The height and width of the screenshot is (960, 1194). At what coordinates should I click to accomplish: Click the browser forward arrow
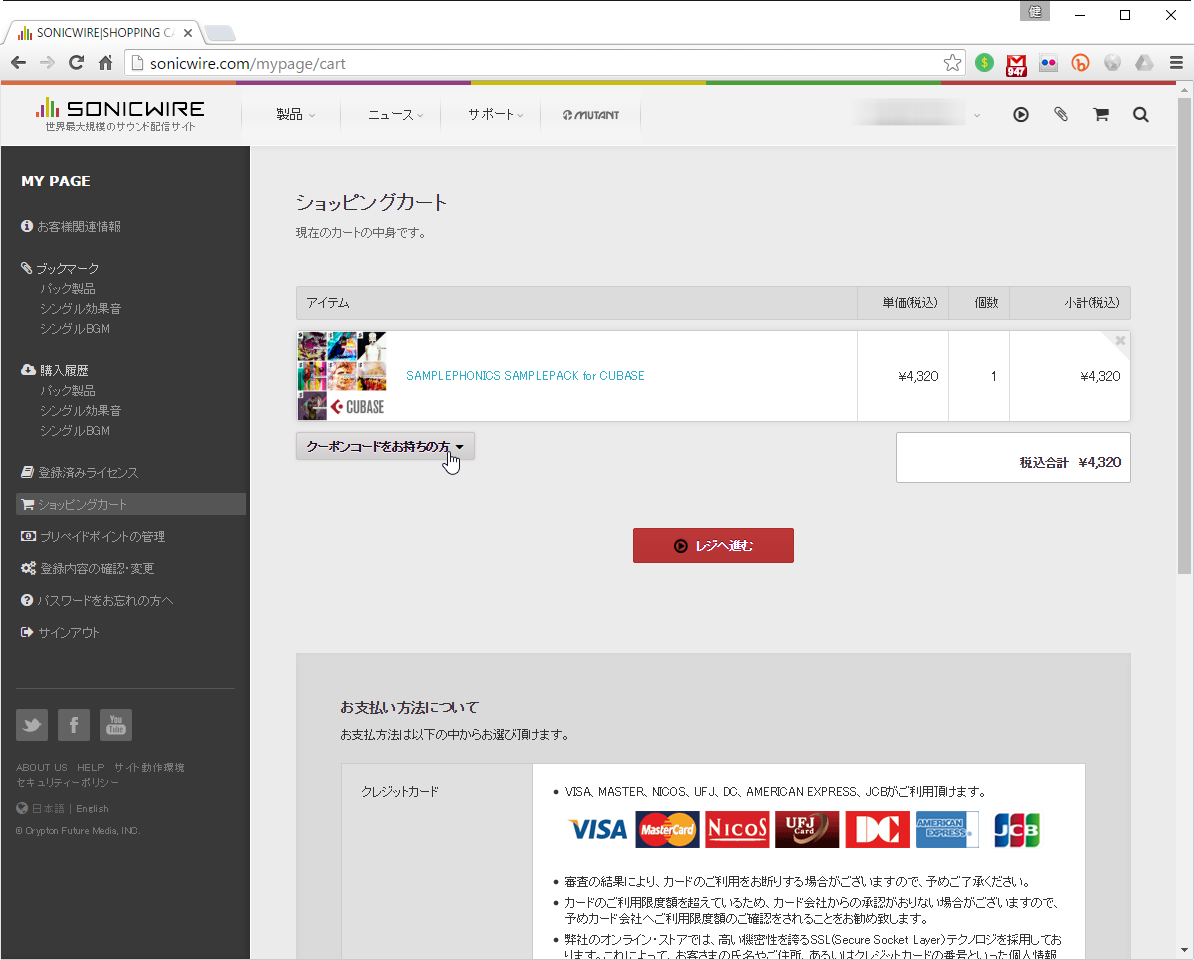(47, 63)
